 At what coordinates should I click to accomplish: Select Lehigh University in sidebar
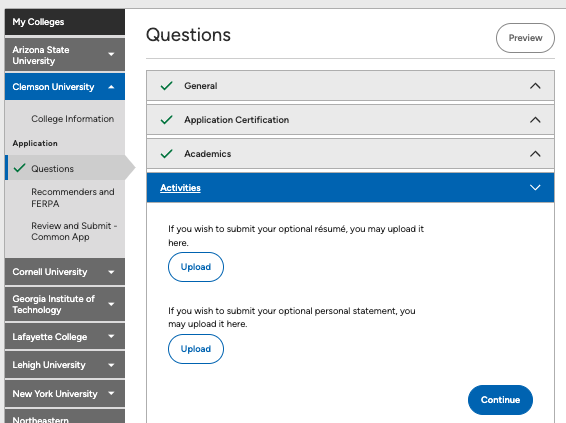(x=65, y=365)
